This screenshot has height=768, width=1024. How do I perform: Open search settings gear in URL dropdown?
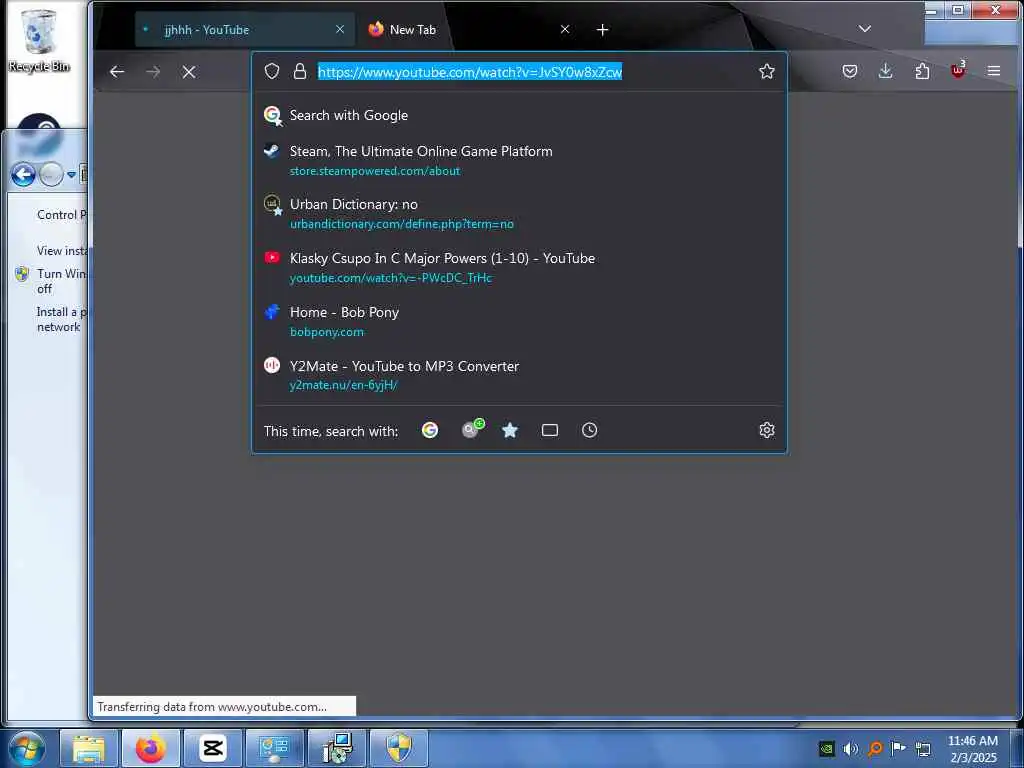point(767,430)
